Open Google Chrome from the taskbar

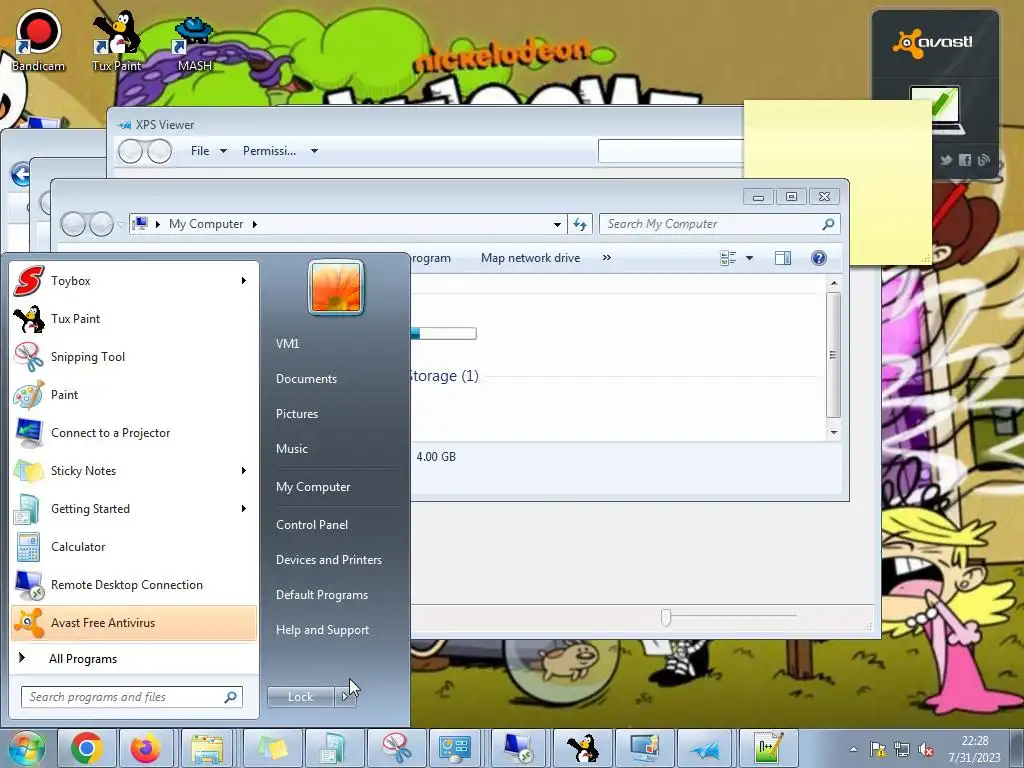click(x=87, y=748)
